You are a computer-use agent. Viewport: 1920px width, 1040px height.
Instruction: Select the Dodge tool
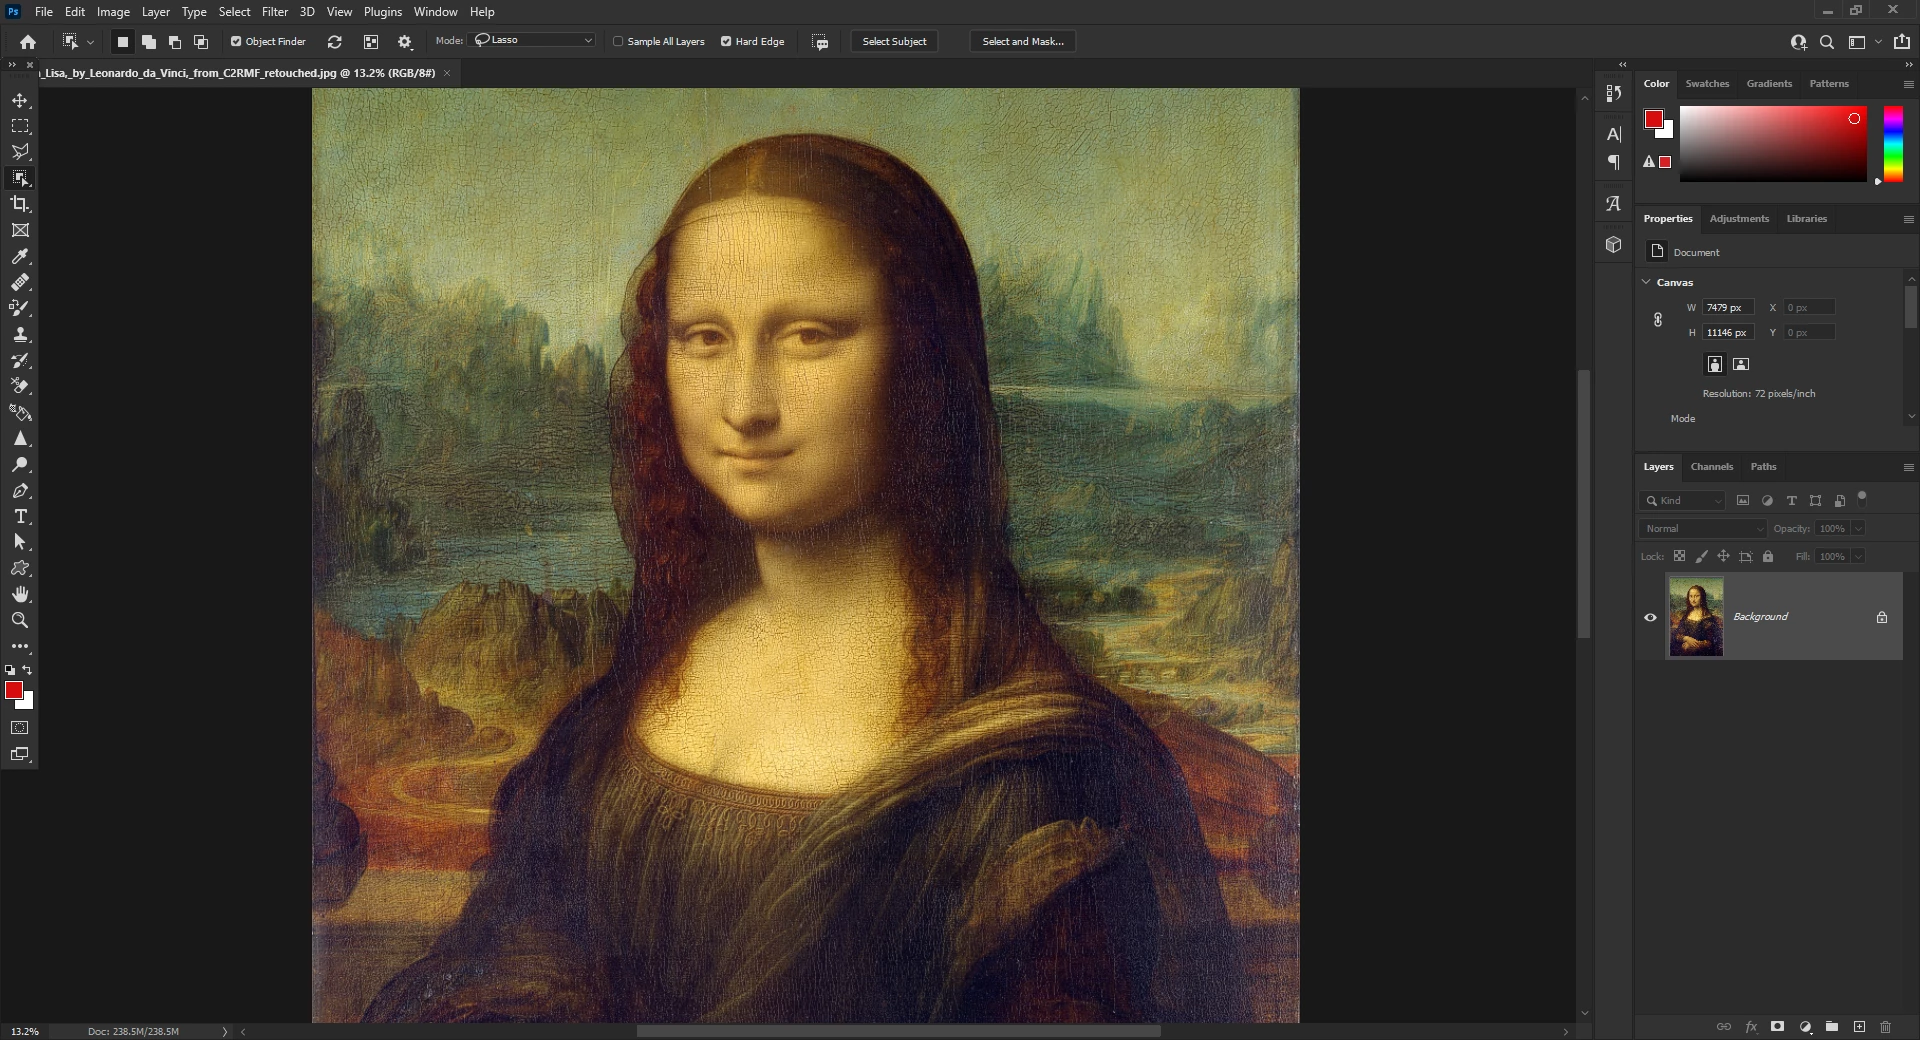[20, 464]
